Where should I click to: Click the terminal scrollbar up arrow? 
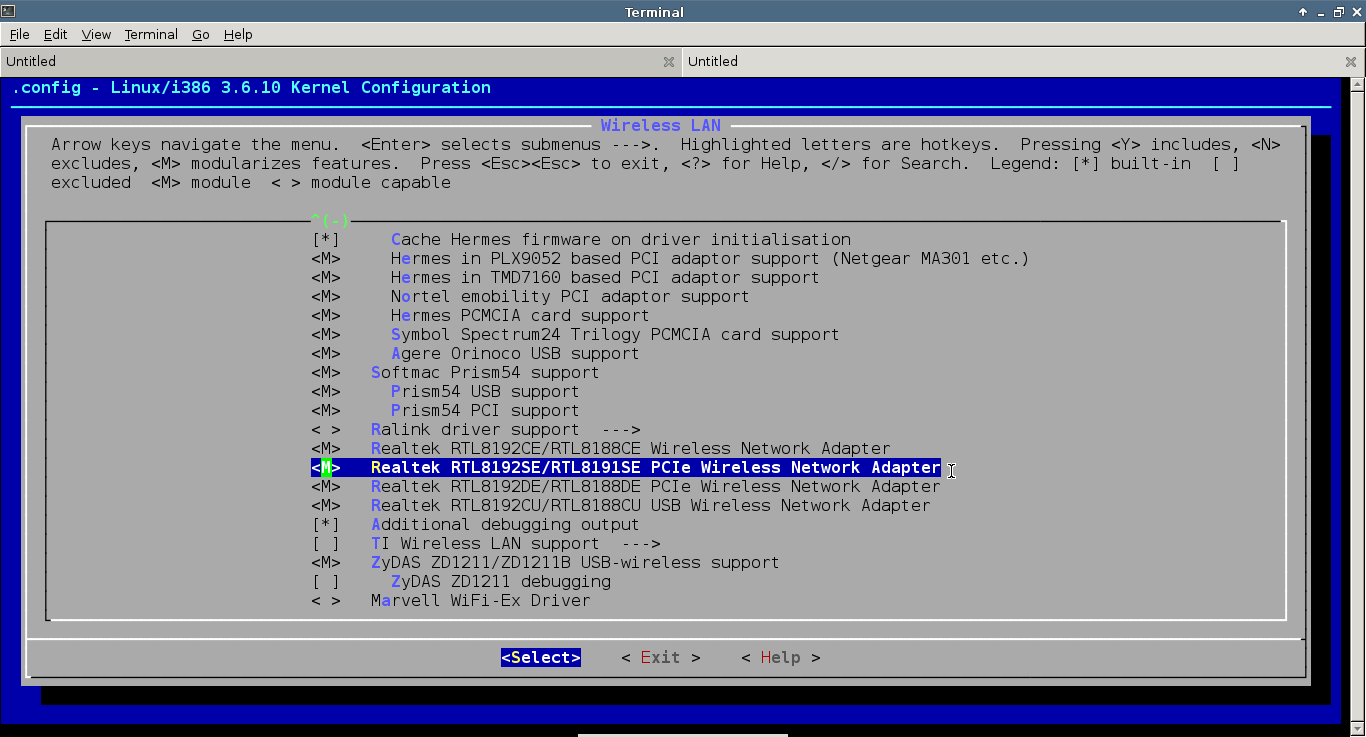point(1355,86)
